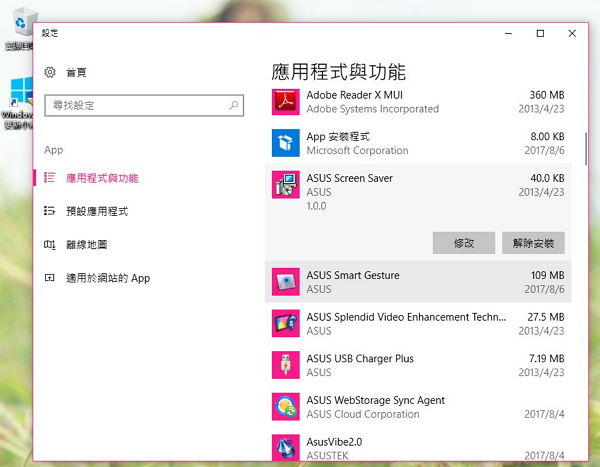Select the ASUS Smart Gesture entry name
Viewport: 600px width, 467px height.
(353, 275)
